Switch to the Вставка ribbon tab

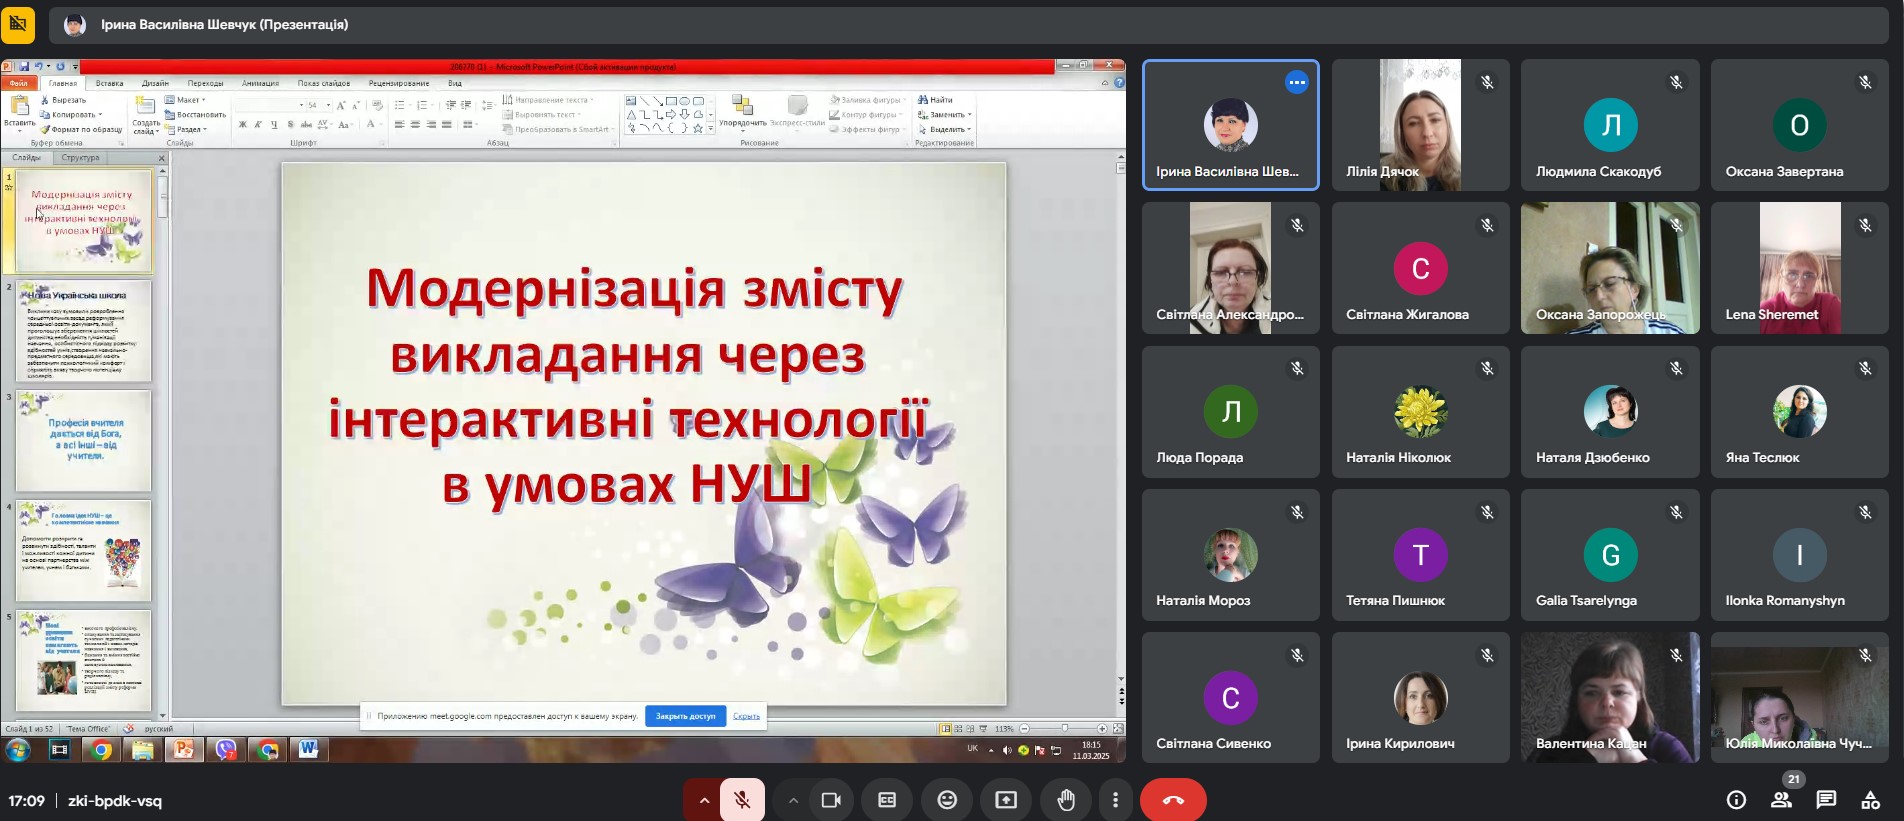[109, 83]
